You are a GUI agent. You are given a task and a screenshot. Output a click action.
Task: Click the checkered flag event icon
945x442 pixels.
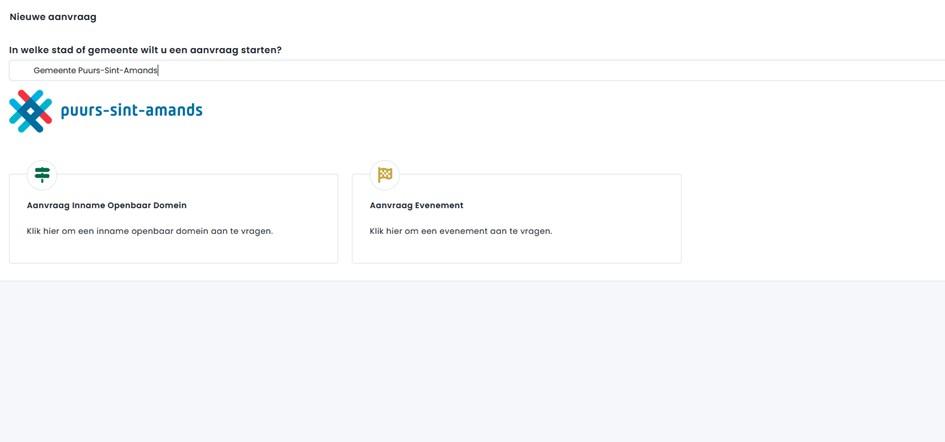coord(385,174)
